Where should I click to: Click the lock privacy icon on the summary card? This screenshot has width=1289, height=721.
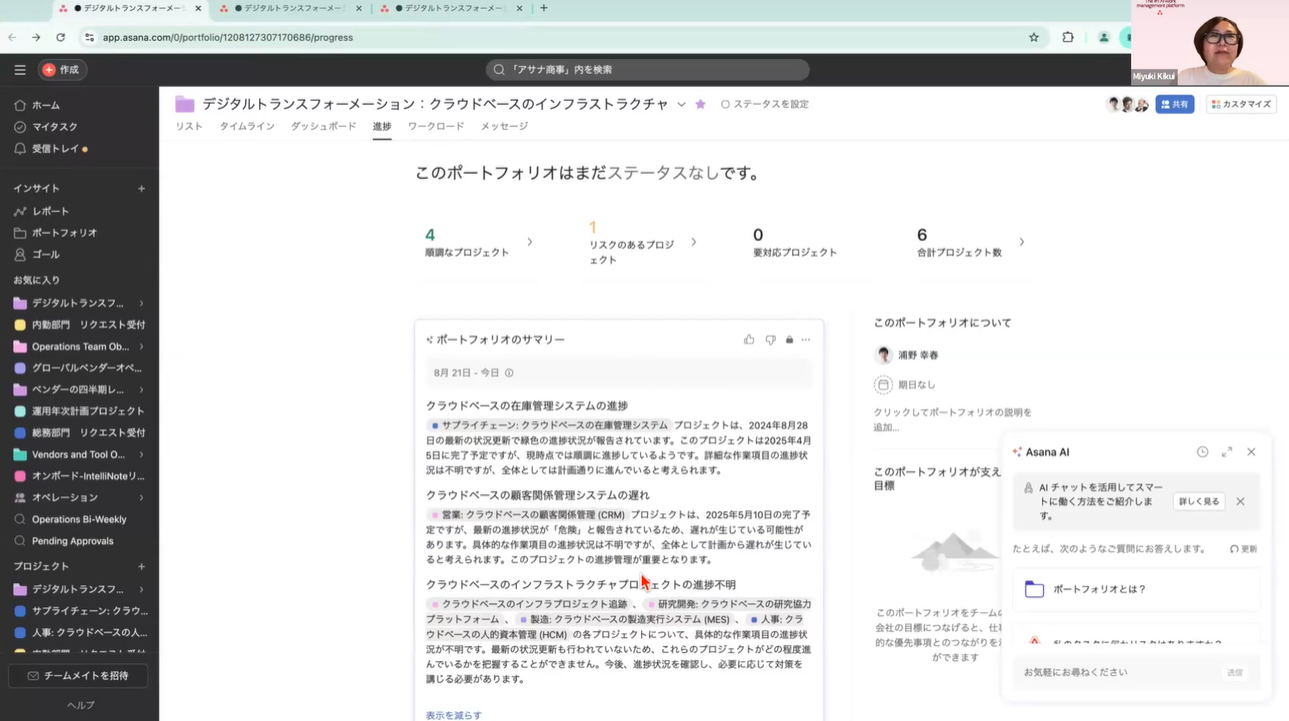coord(791,339)
